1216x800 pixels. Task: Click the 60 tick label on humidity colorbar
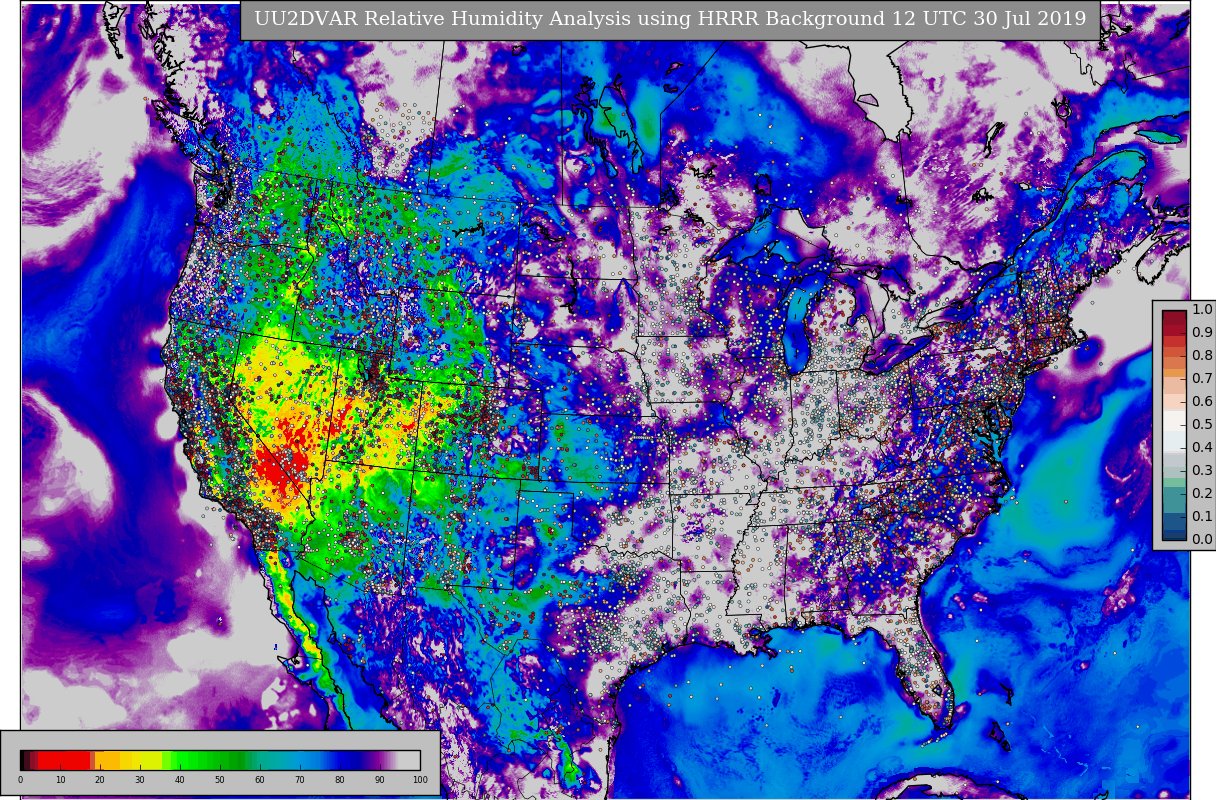click(x=260, y=780)
